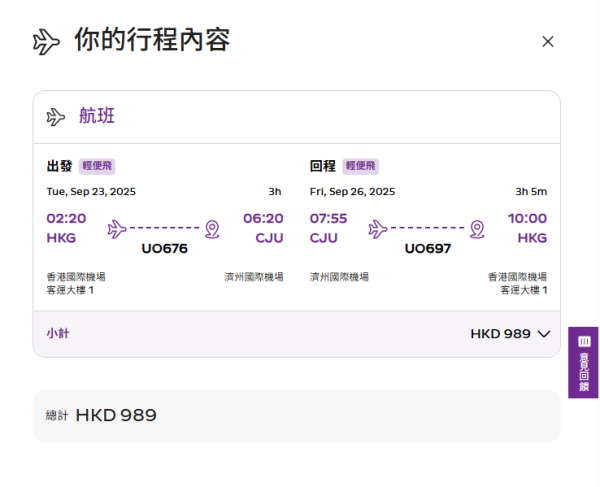Click the 你的行程內容 title
Screen dimensions: 600x487
click(152, 40)
